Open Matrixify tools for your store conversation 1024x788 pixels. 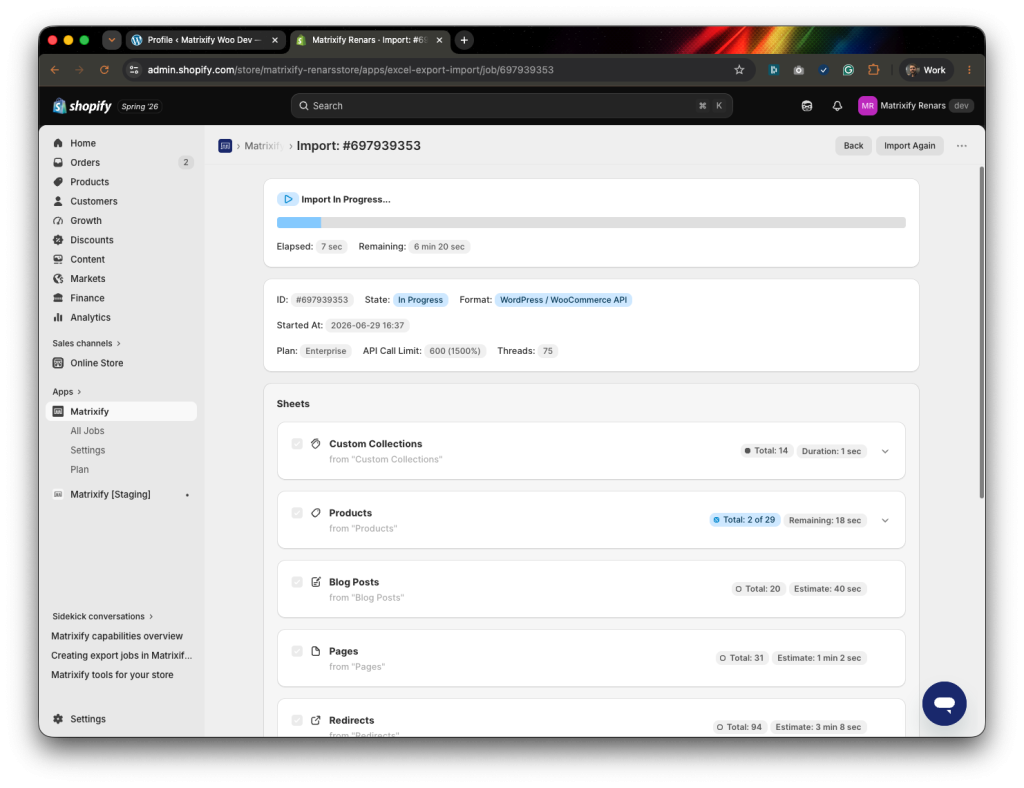pyautogui.click(x=112, y=675)
